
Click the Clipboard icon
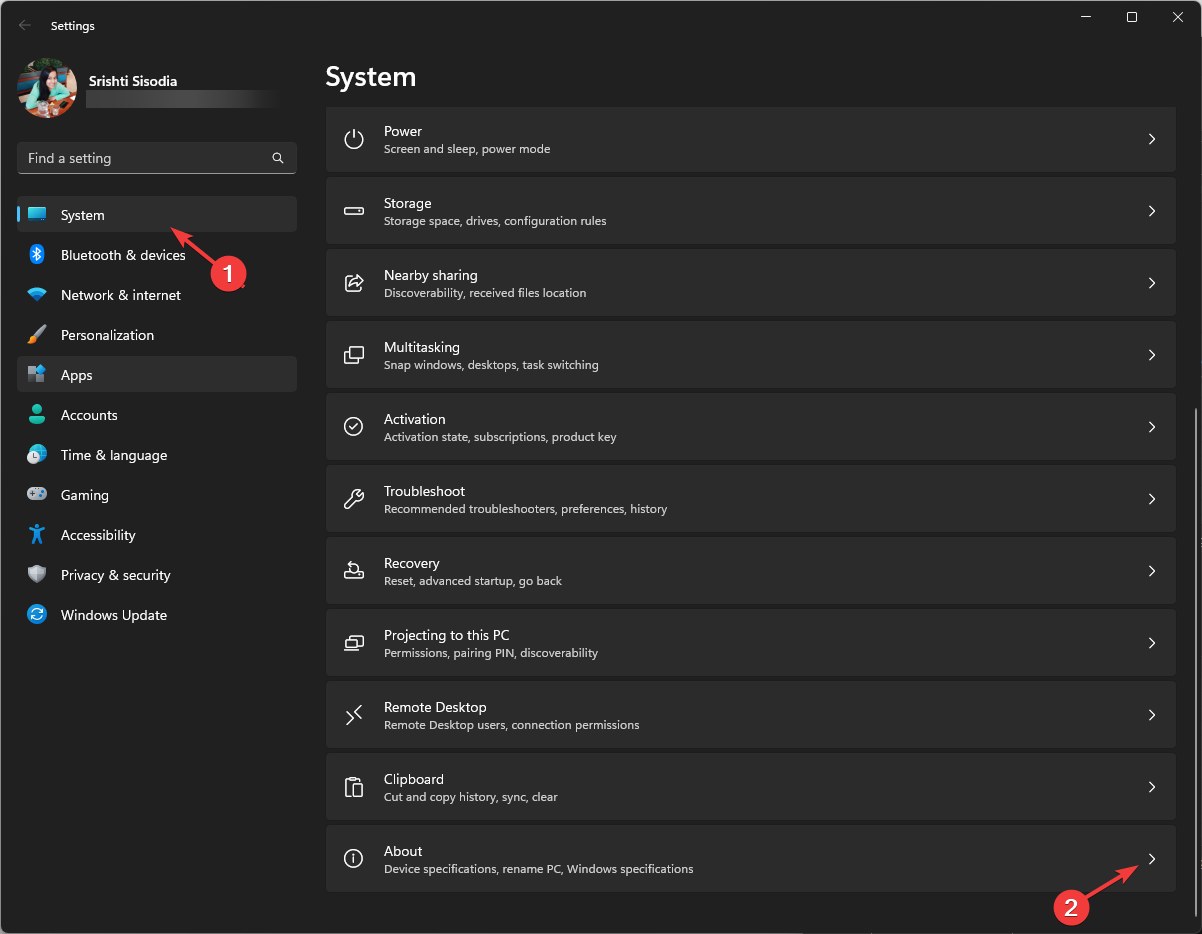tap(354, 787)
